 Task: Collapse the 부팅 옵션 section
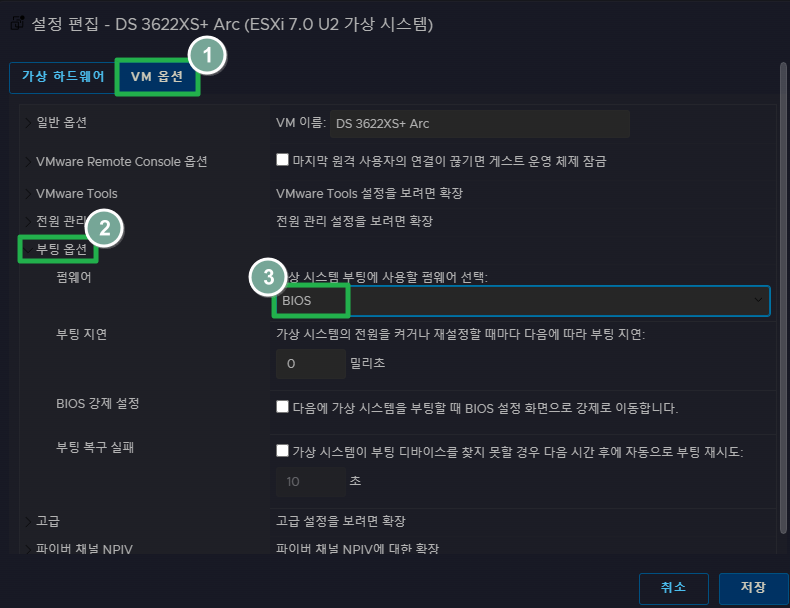coord(61,249)
